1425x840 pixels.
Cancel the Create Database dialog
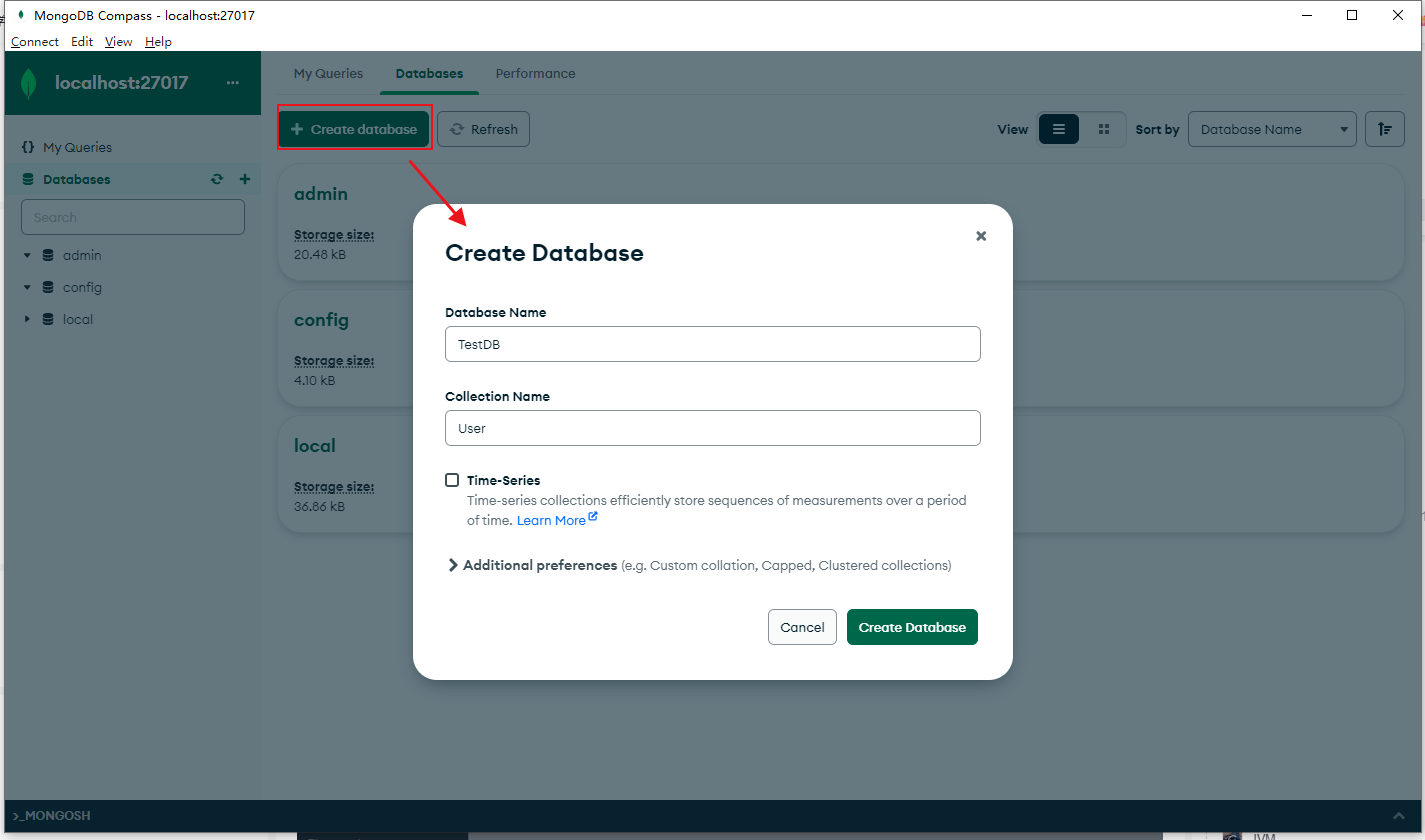click(x=802, y=627)
